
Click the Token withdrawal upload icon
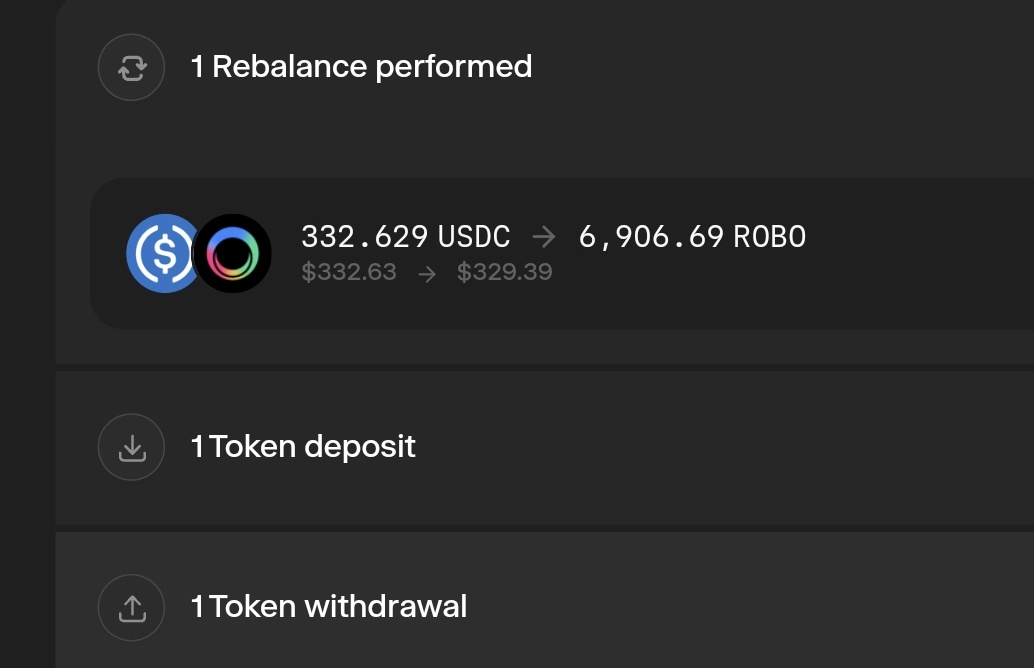click(131, 607)
